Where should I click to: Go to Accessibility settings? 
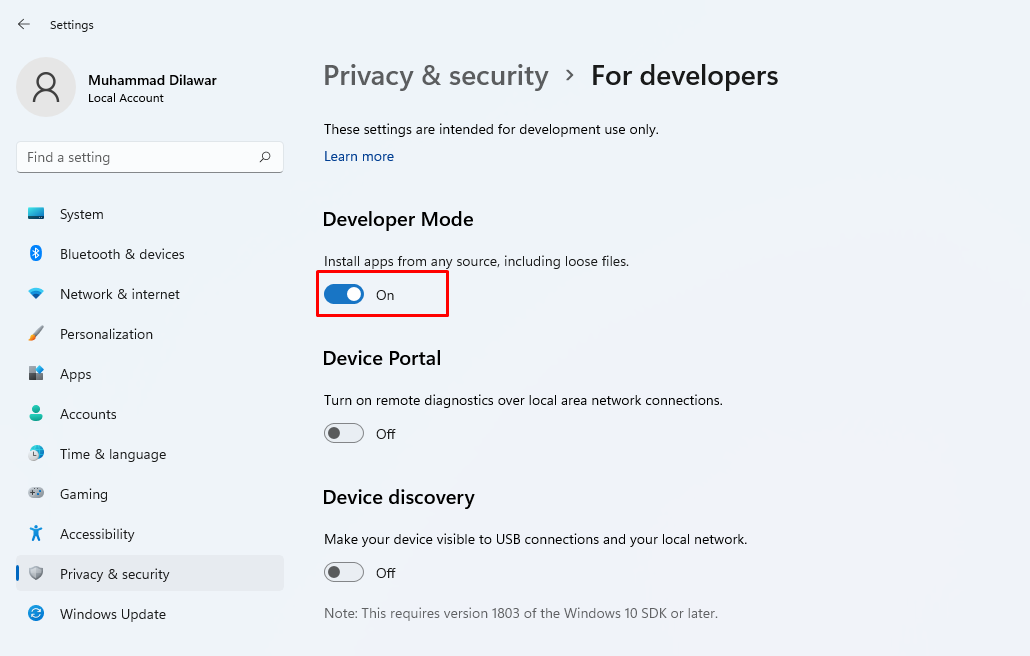pyautogui.click(x=150, y=534)
